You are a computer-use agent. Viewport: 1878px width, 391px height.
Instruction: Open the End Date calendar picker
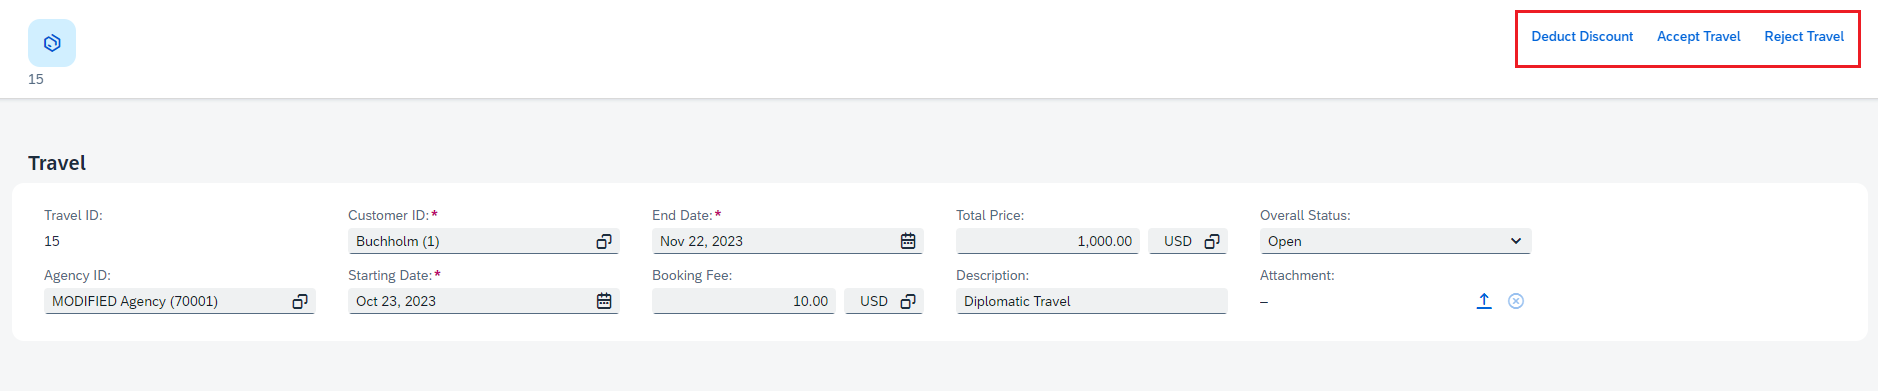[x=908, y=241]
